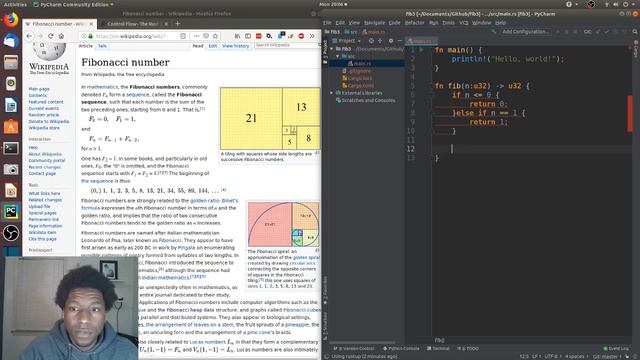Open TODO tool window
The image size is (640, 360).
pyautogui.click(x=468, y=349)
